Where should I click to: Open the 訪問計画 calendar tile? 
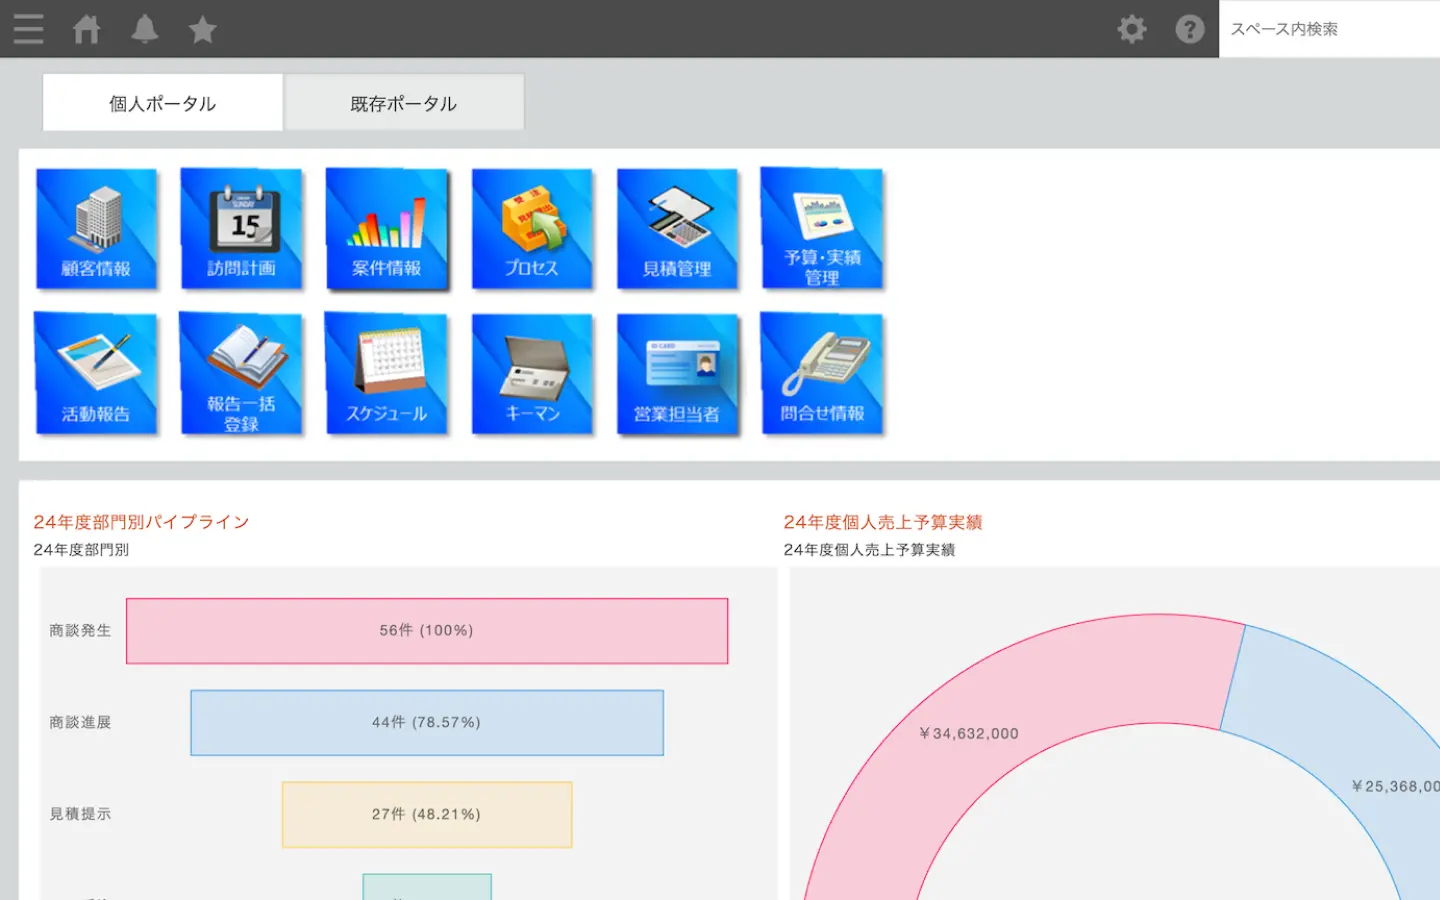point(241,229)
